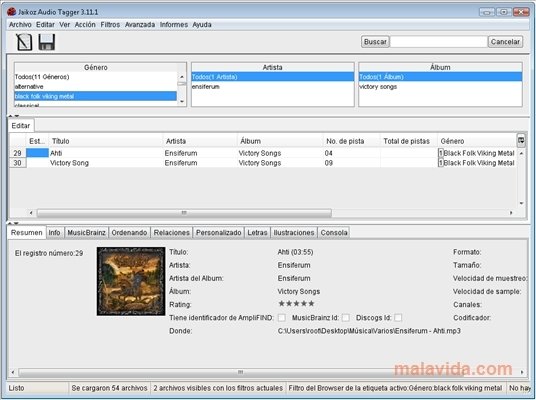Click the Artista column header in table
Screen dimensions: 536x400
pos(200,141)
